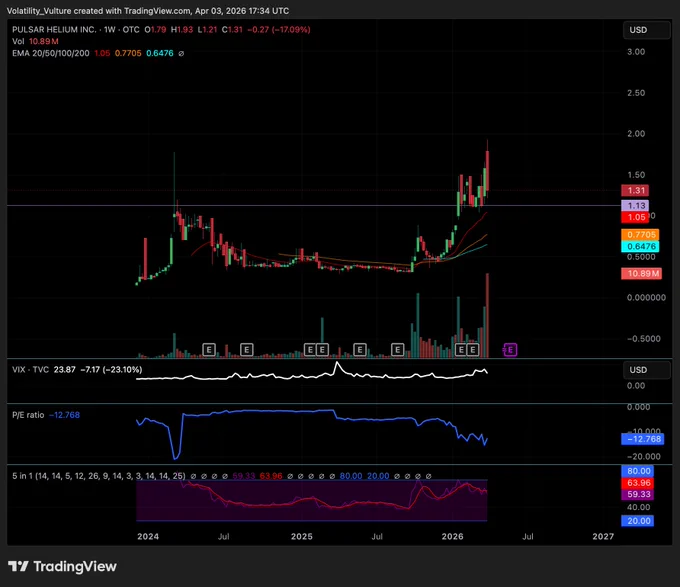Image resolution: width=680 pixels, height=587 pixels.
Task: Click the purple 59.33 axis label
Action: 638,494
